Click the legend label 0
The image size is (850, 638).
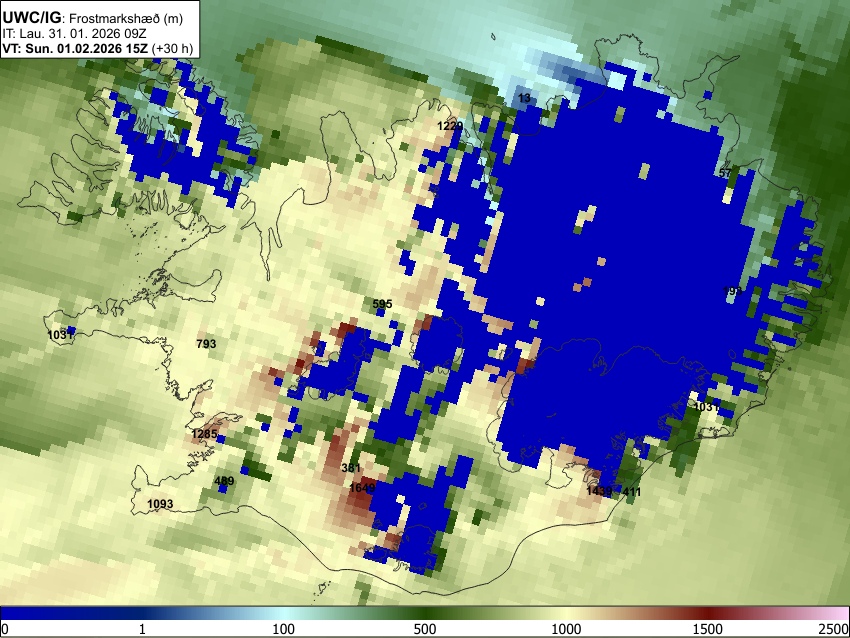[x=5, y=629]
